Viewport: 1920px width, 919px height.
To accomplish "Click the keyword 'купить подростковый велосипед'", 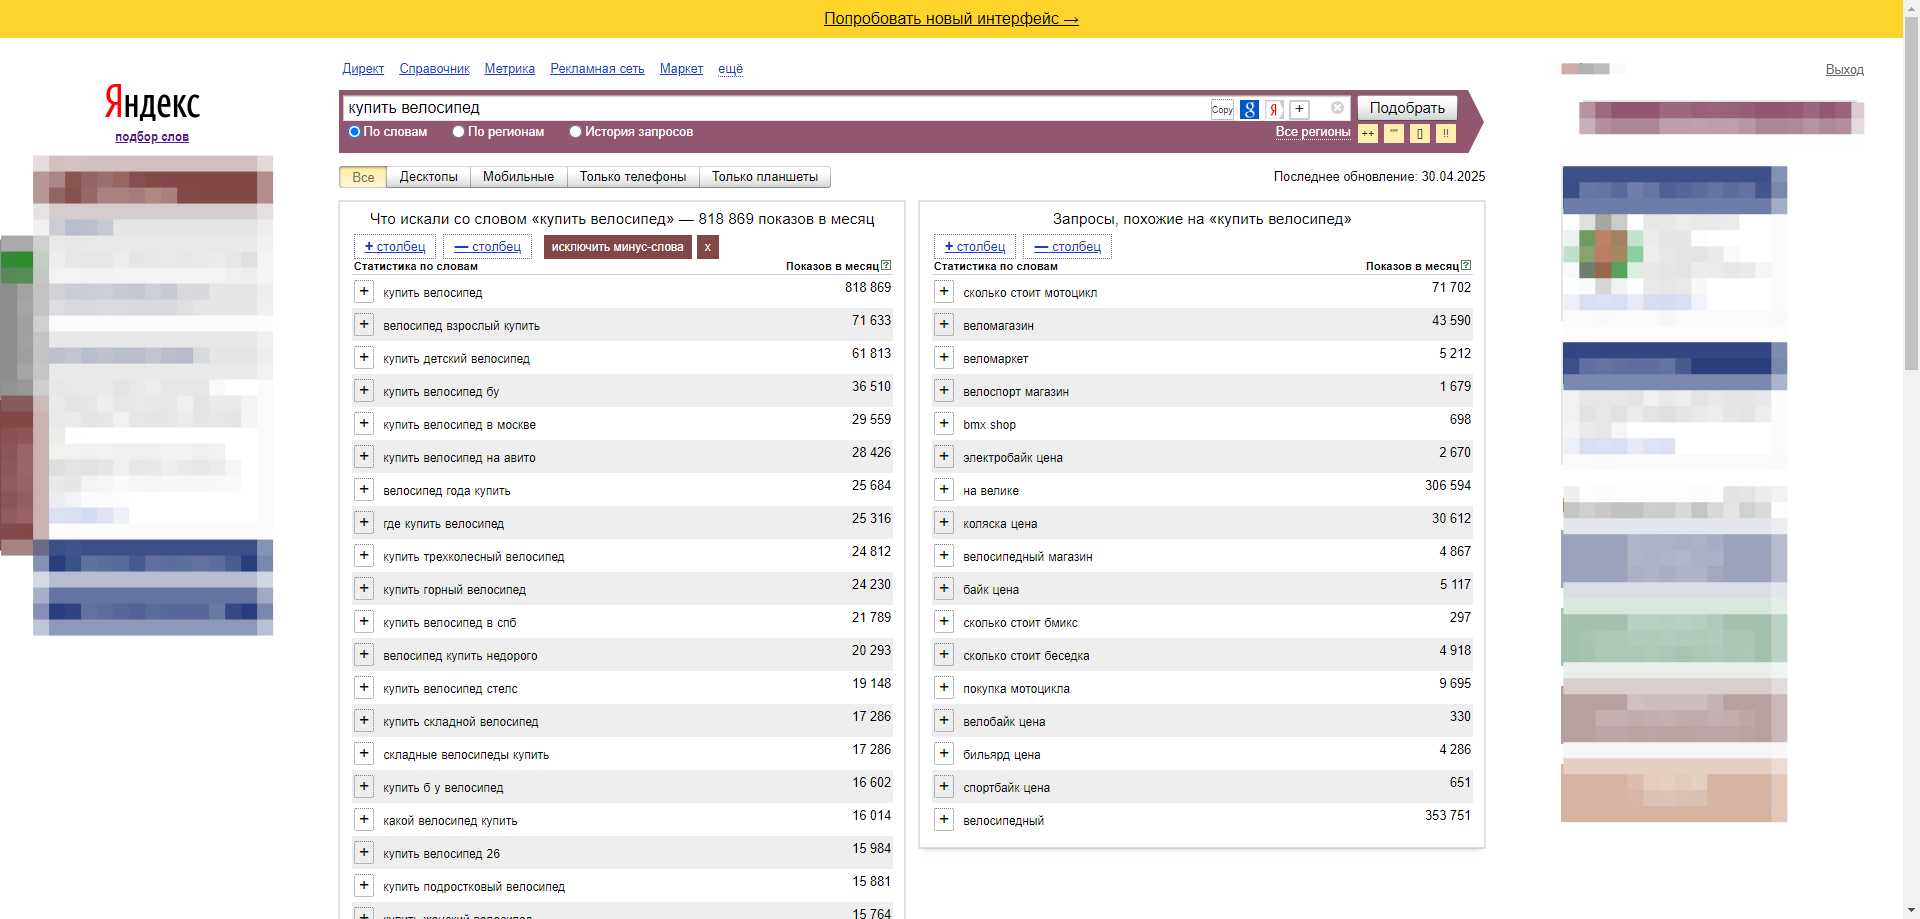I will point(473,887).
